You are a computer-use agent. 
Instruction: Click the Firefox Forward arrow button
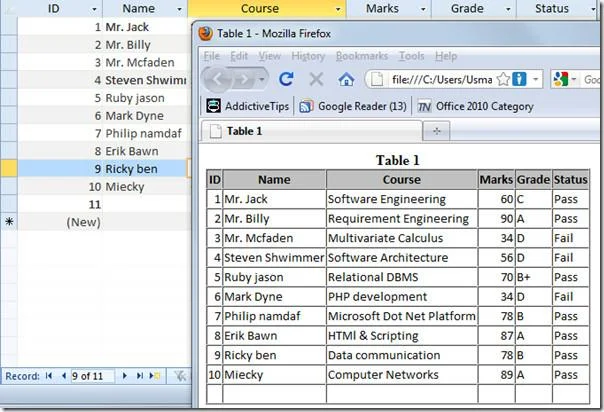(244, 79)
